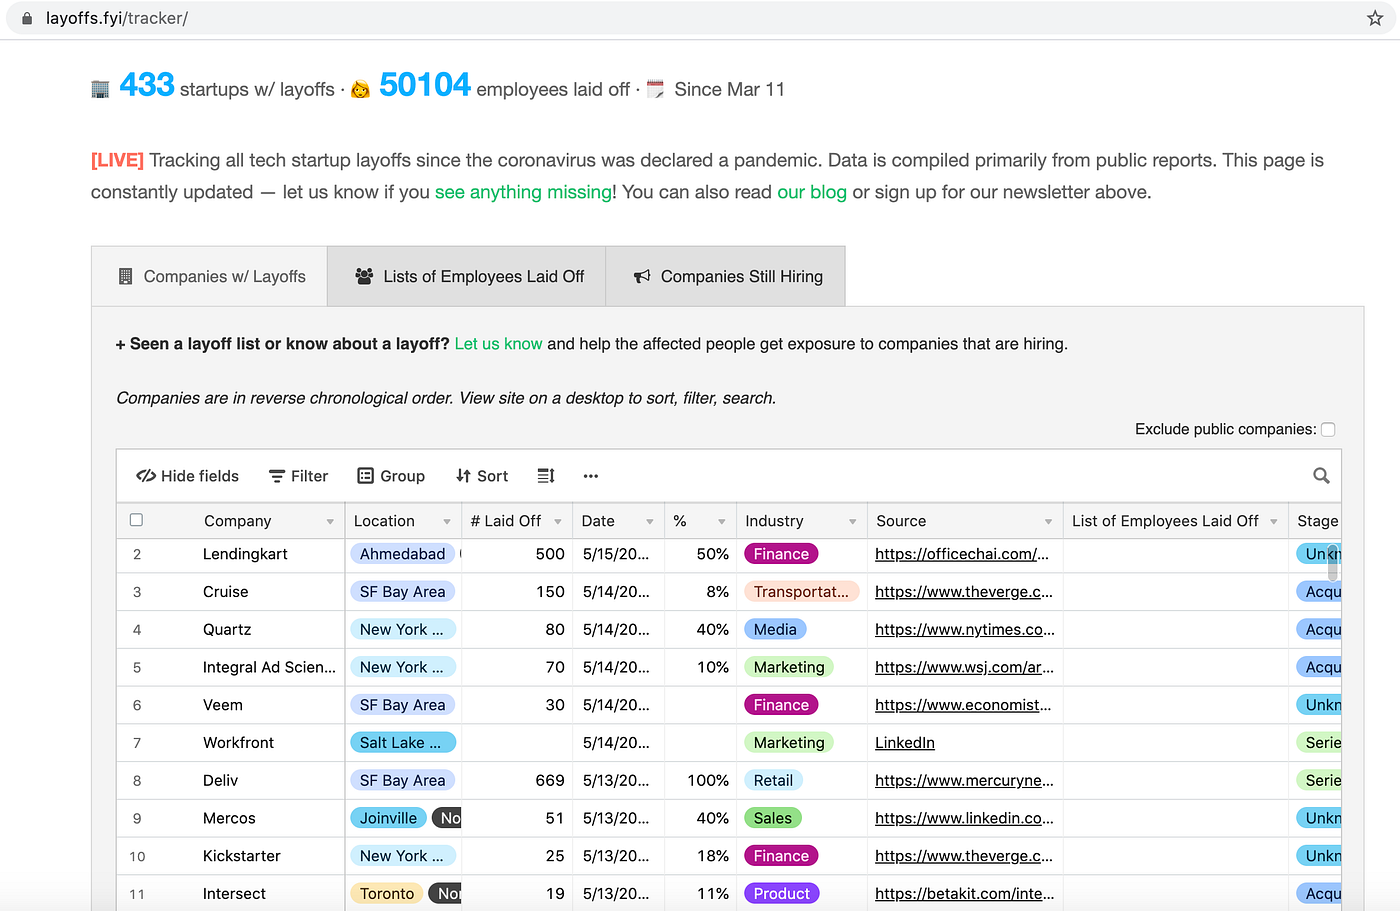Open the betakit.com source link for Intersect
Viewport: 1400px width, 911px height.
[964, 894]
